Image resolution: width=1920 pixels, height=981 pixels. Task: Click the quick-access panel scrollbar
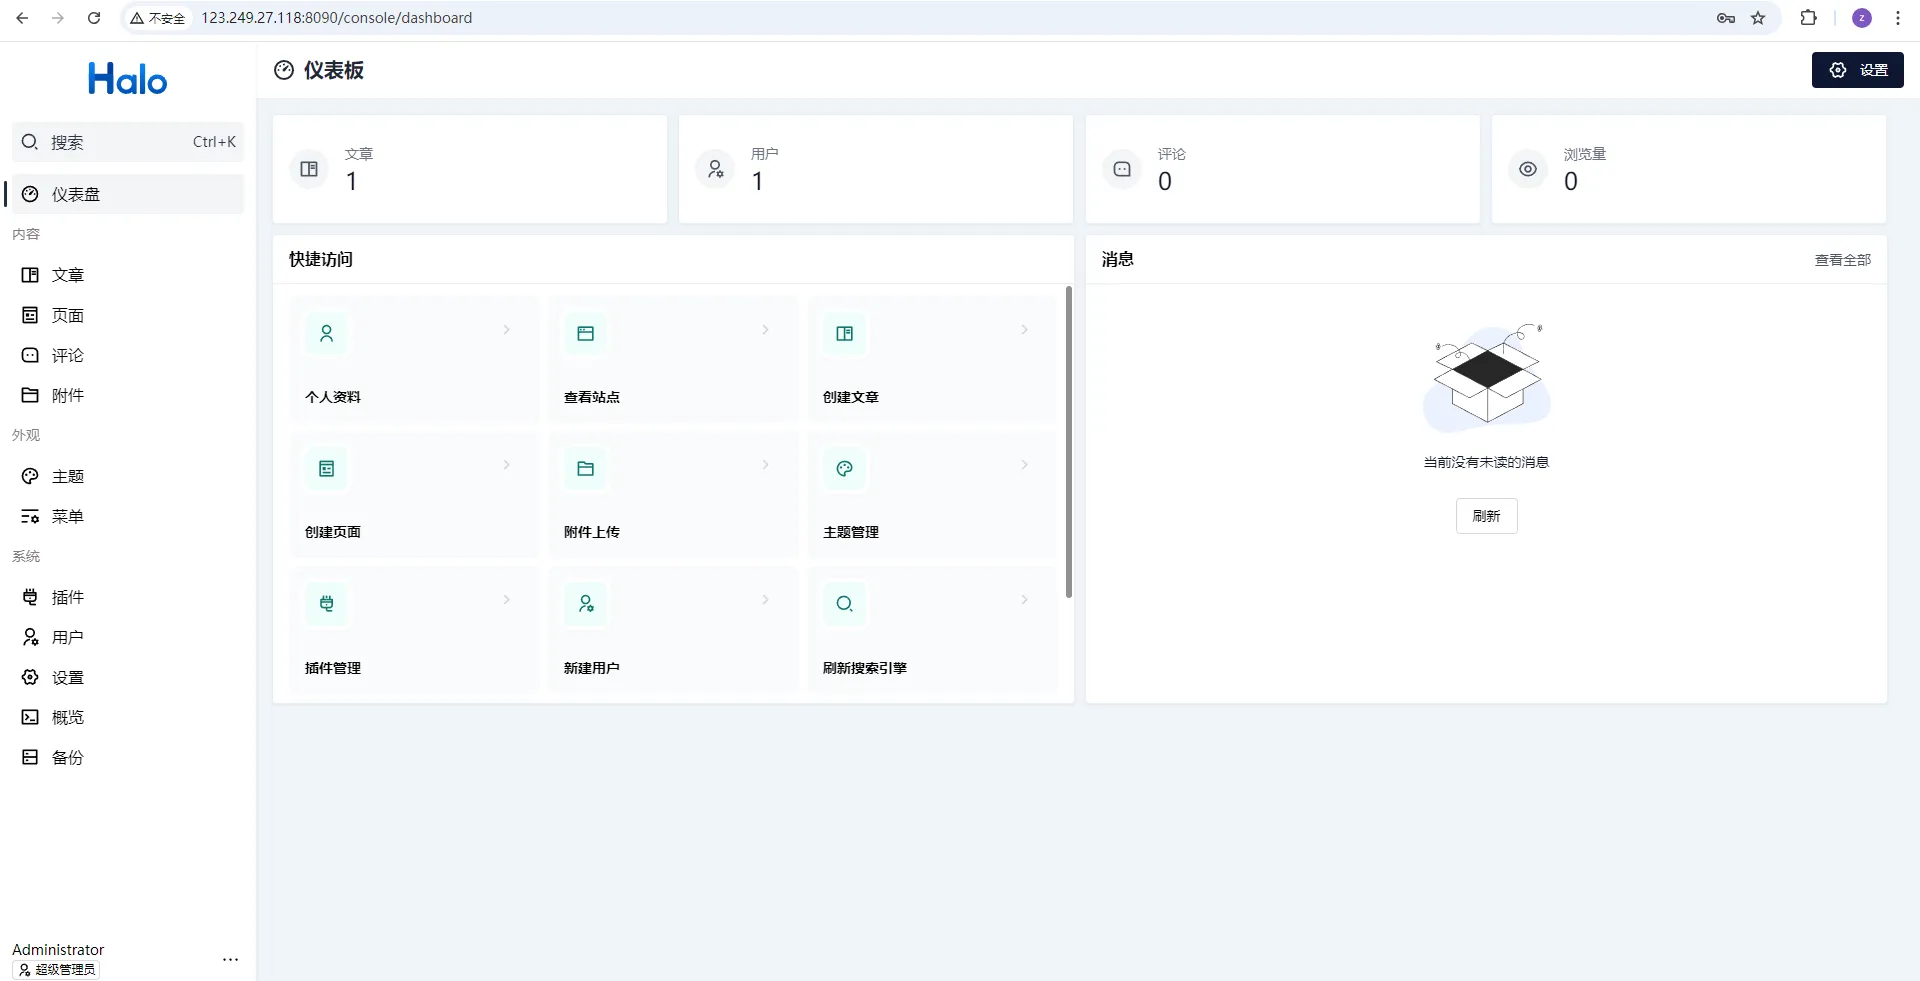[1068, 442]
